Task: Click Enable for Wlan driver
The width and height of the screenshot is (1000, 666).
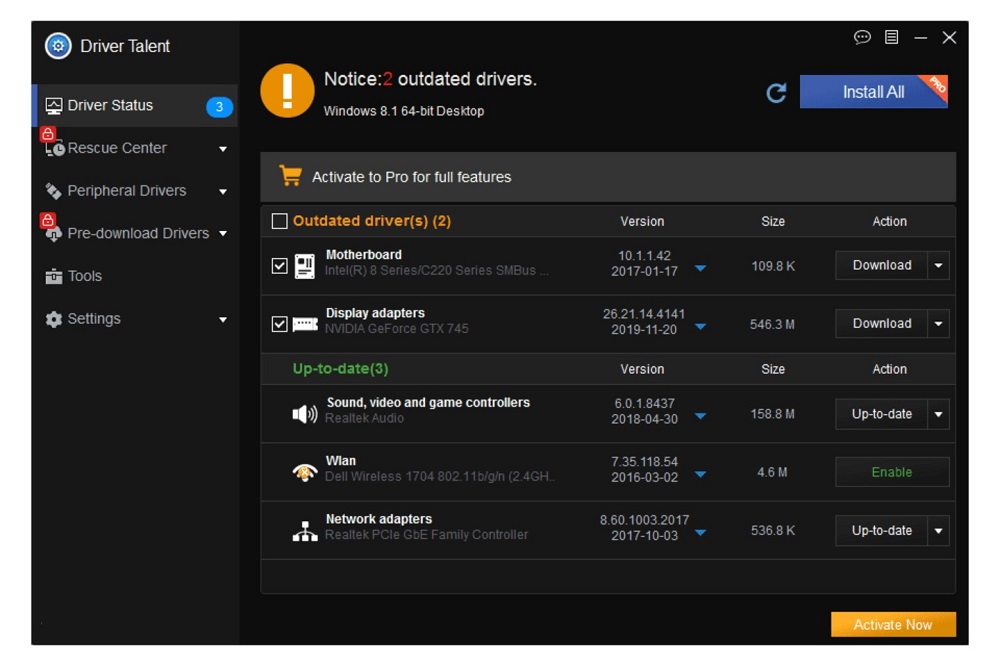Action: [x=892, y=472]
